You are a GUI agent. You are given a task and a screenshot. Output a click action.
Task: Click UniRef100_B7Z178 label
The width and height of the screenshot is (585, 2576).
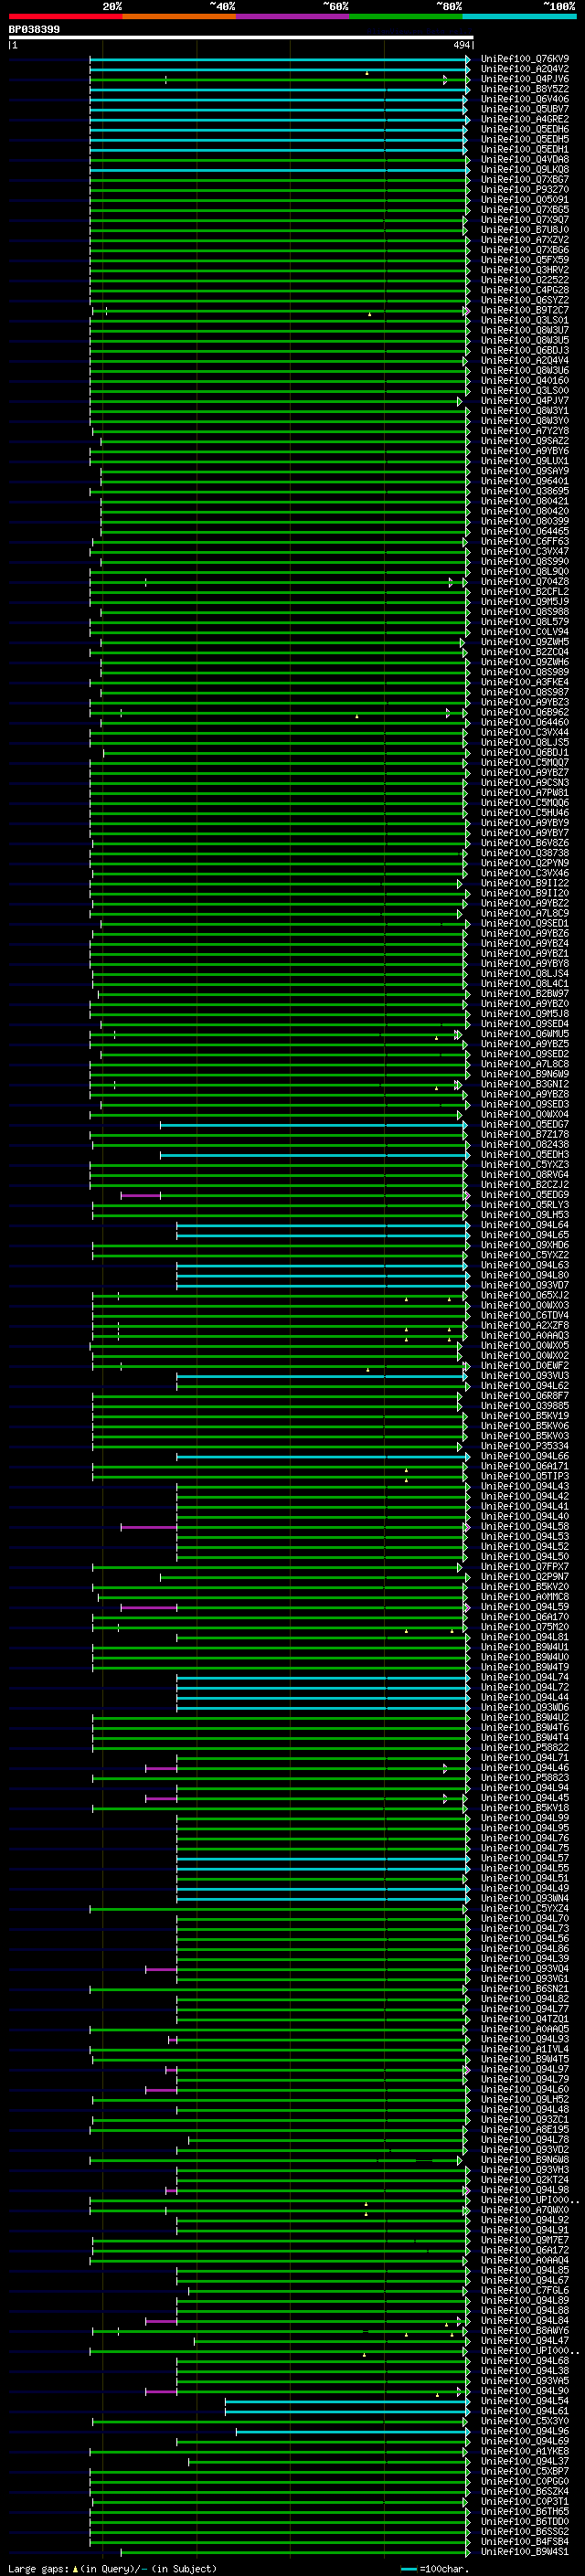(x=525, y=1134)
